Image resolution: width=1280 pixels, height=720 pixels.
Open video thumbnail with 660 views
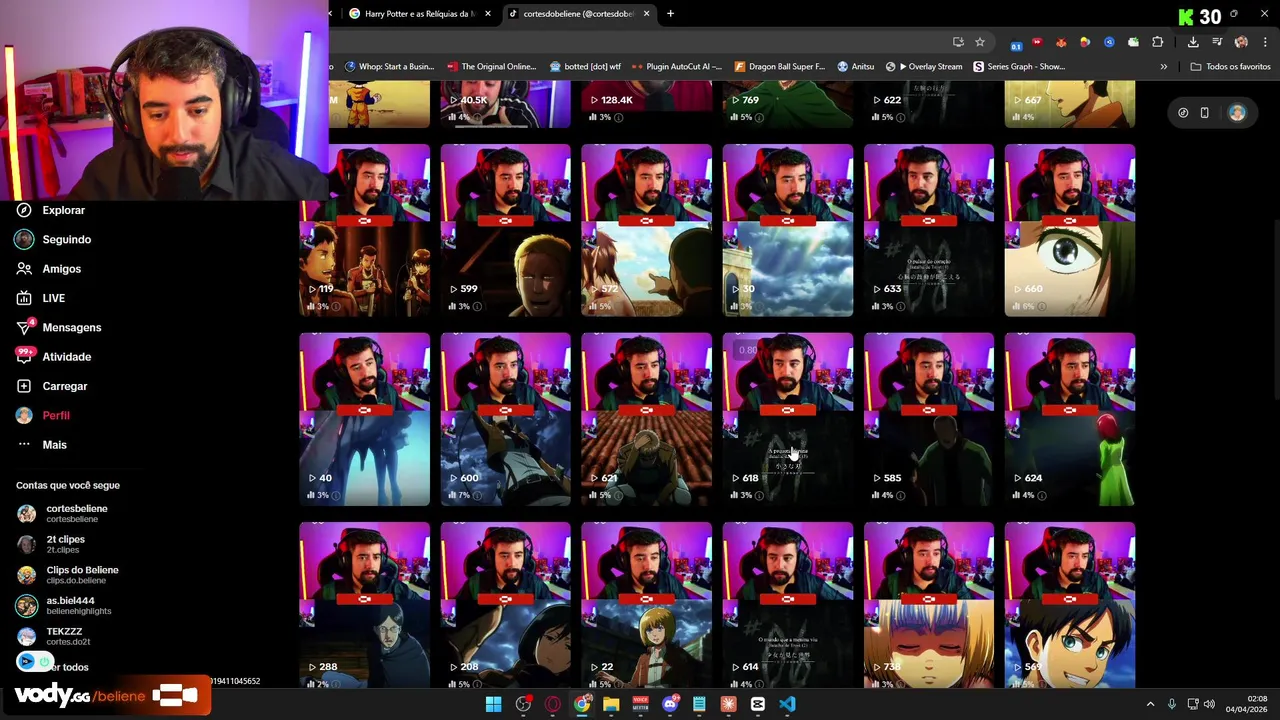(x=1070, y=230)
